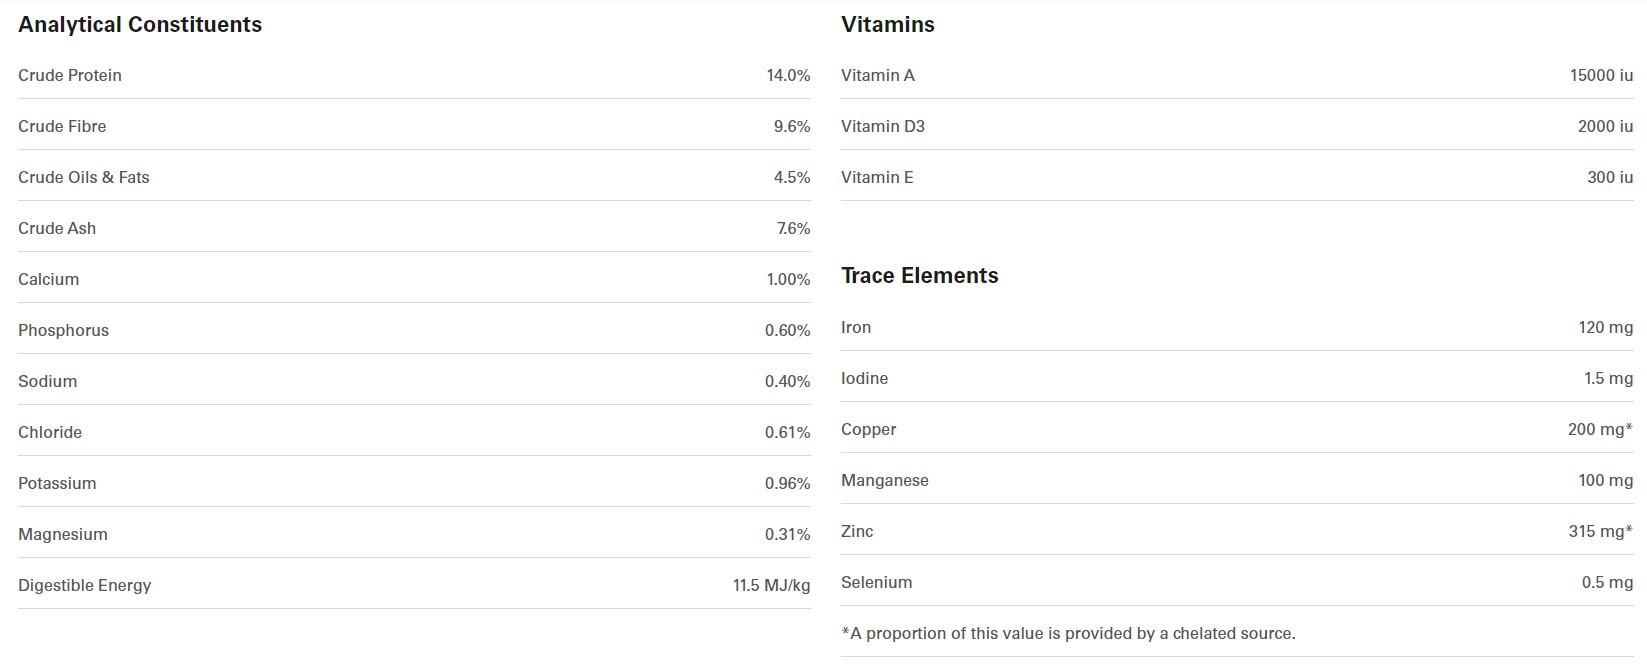The width and height of the screenshot is (1647, 664).
Task: Click the Potassium label
Action: tap(57, 484)
